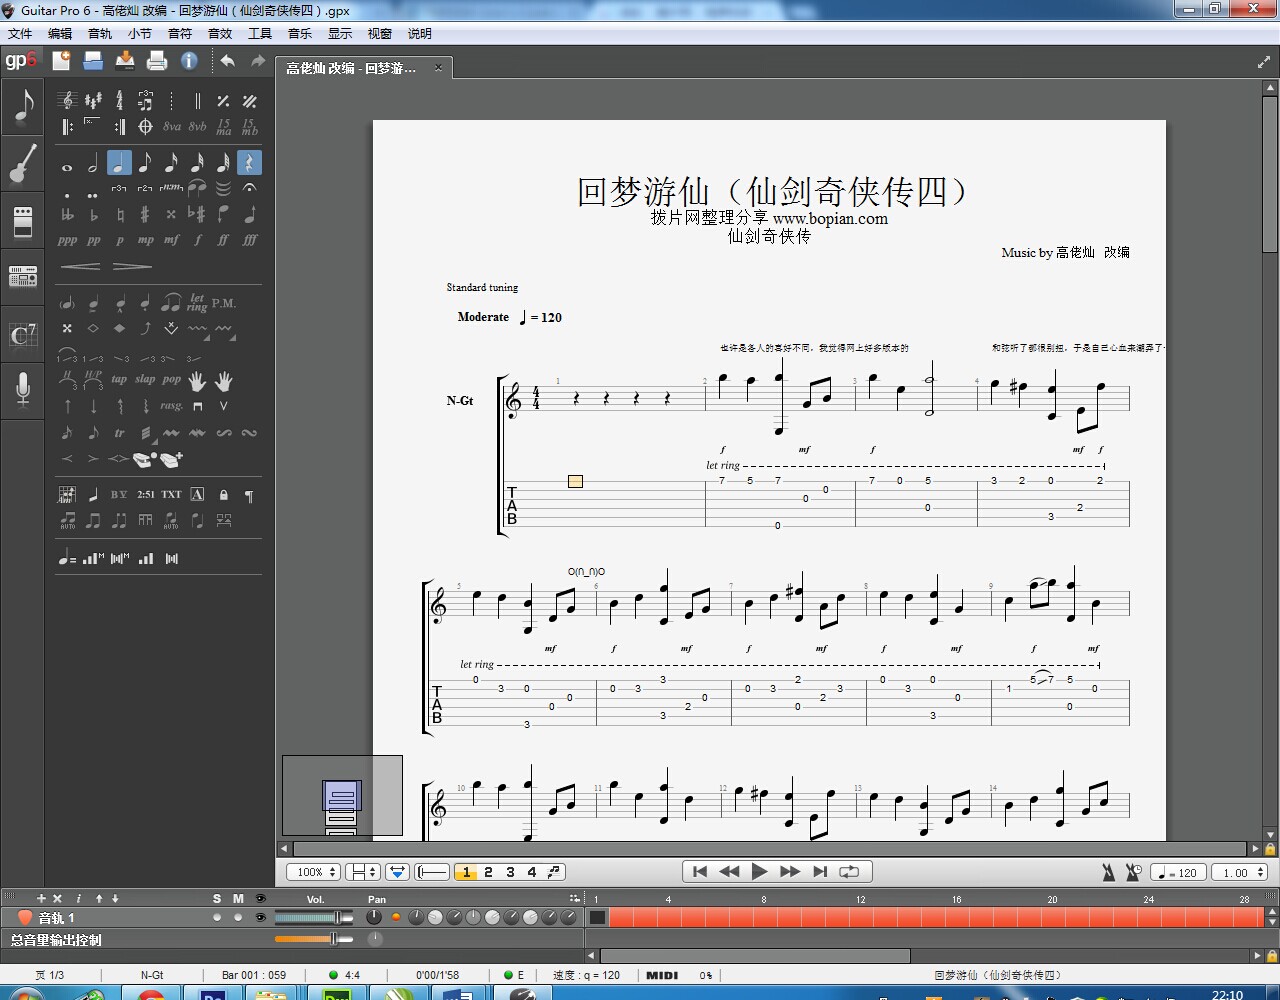Viewport: 1280px width, 1000px height.
Task: Insert a rest
Action: coord(249,163)
